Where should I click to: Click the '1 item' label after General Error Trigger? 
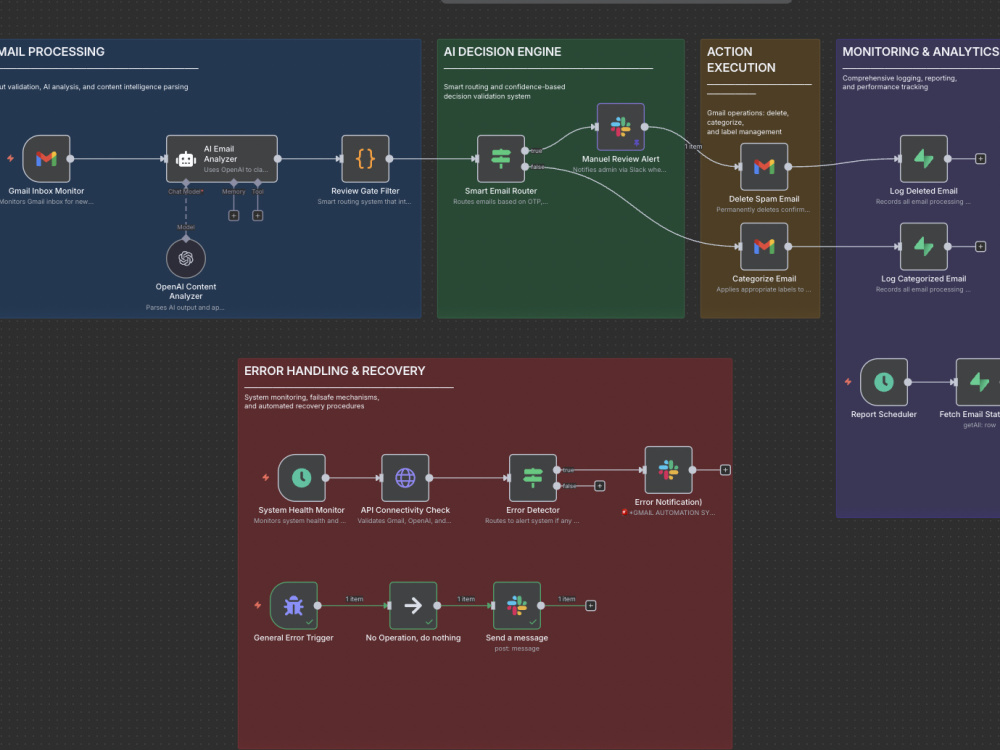click(354, 599)
